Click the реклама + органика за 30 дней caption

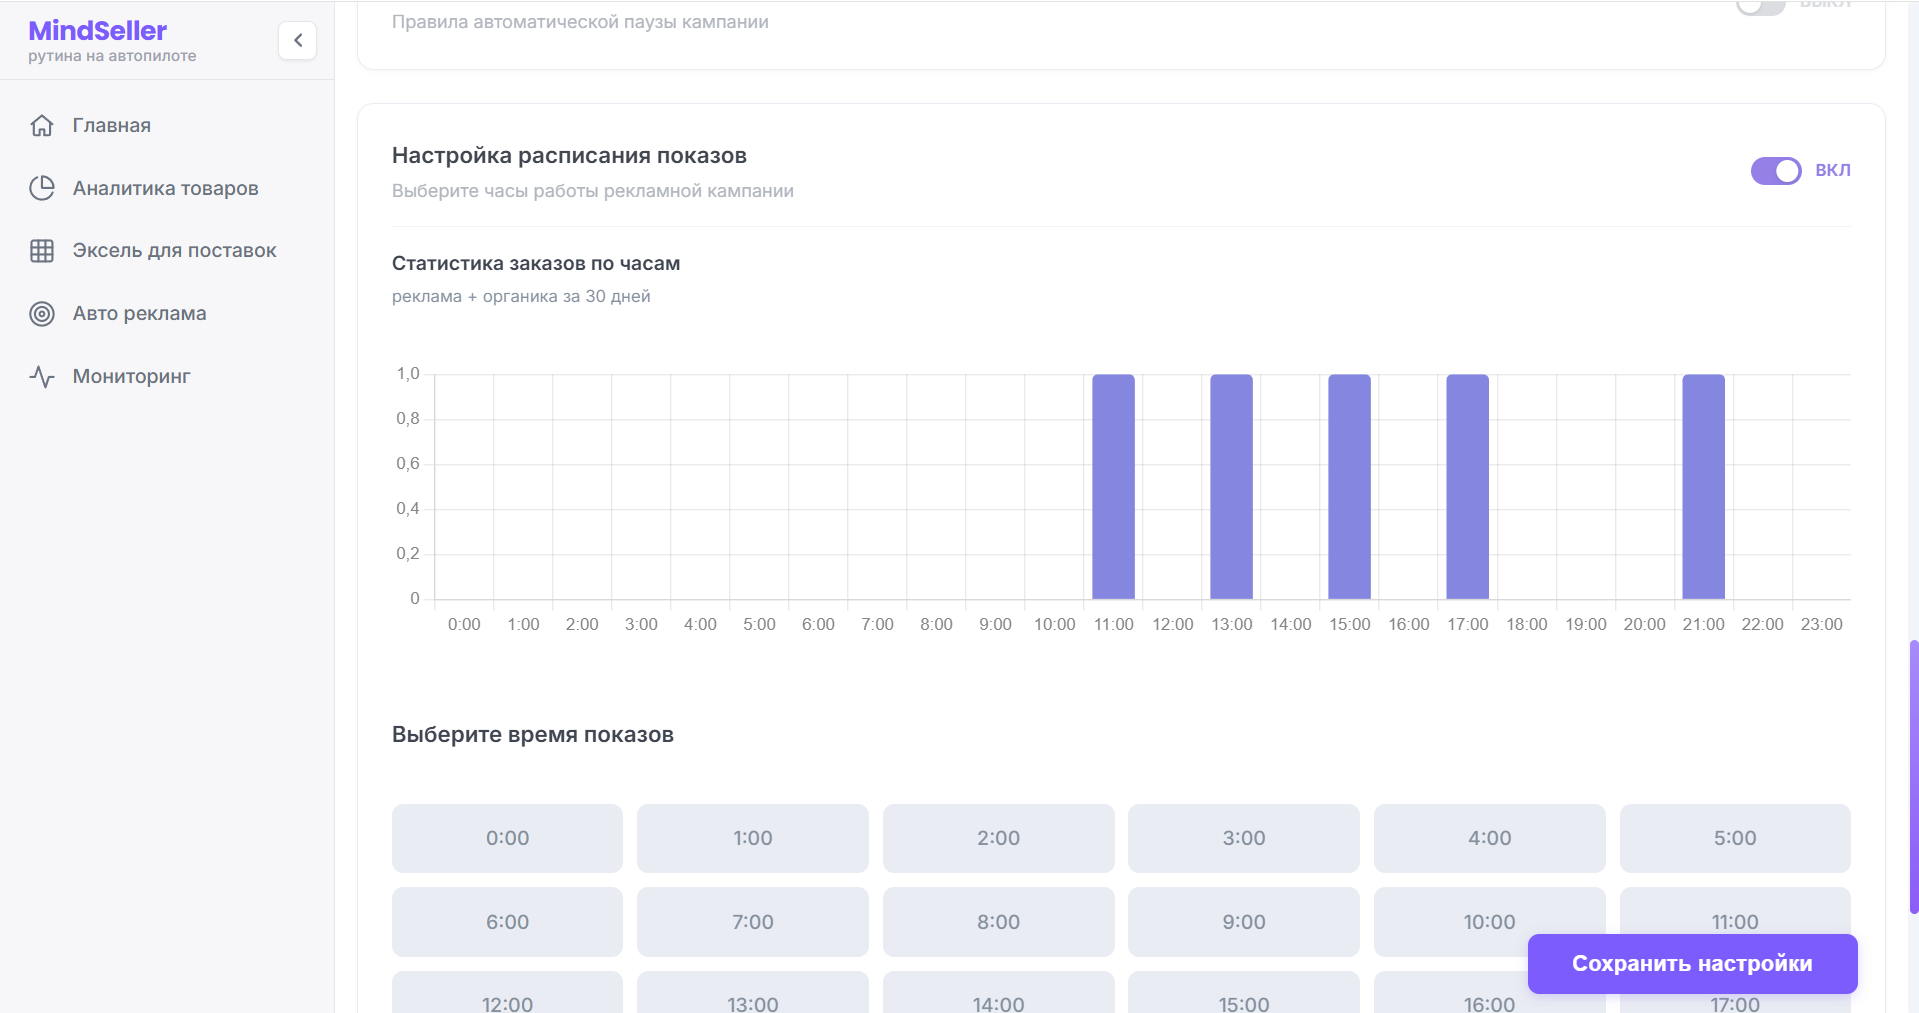tap(521, 297)
